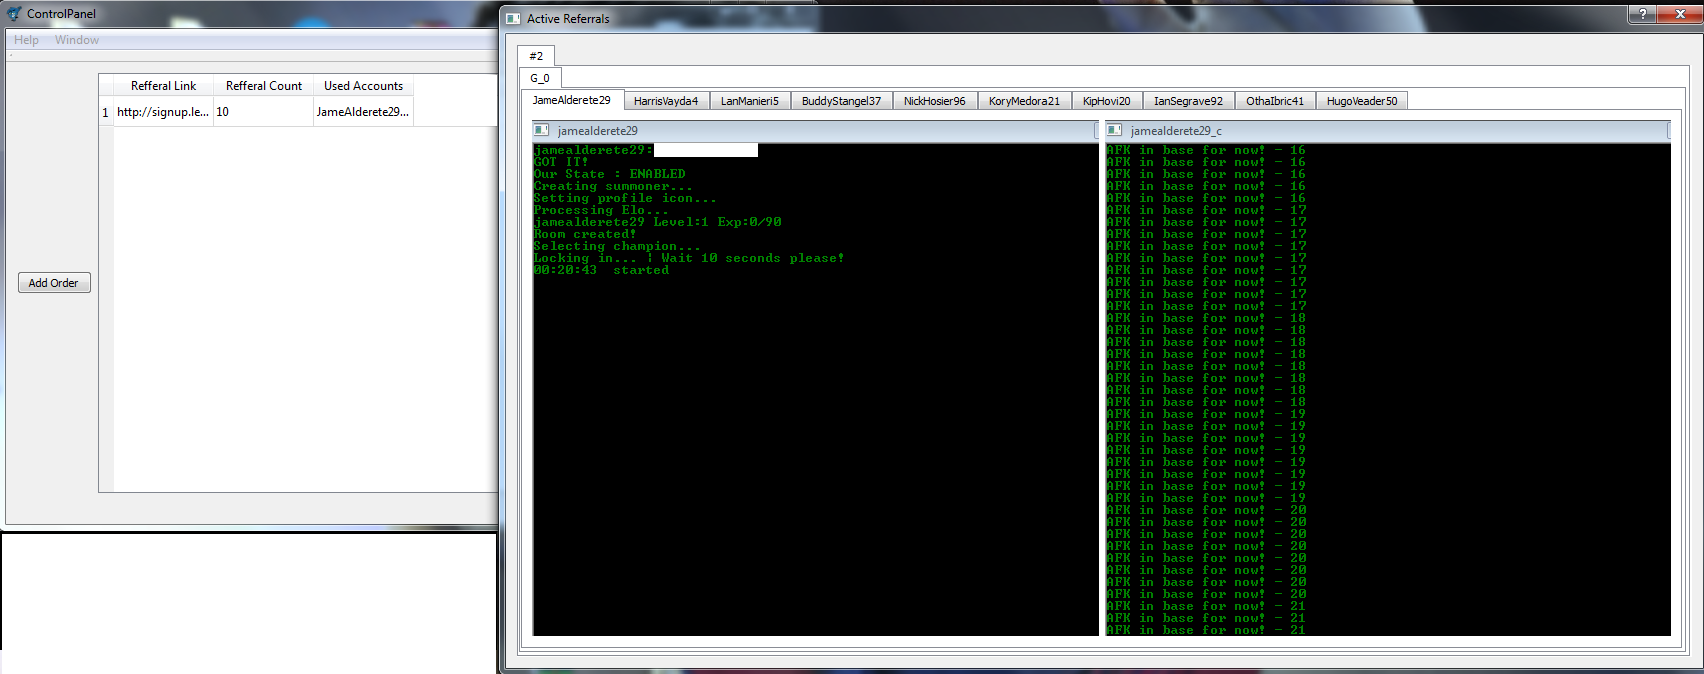Switch to the HugoVeader50 tab
The image size is (1704, 674).
[1362, 101]
